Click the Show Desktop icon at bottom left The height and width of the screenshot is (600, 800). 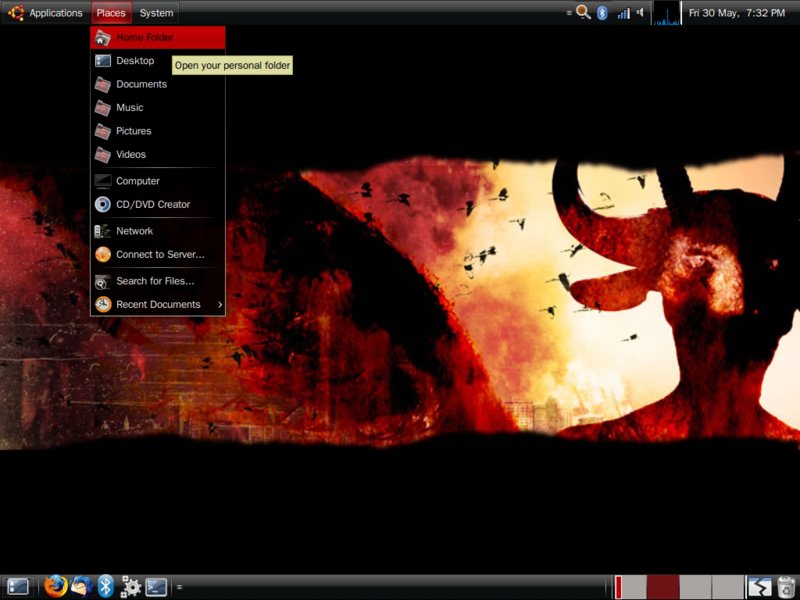[x=18, y=587]
